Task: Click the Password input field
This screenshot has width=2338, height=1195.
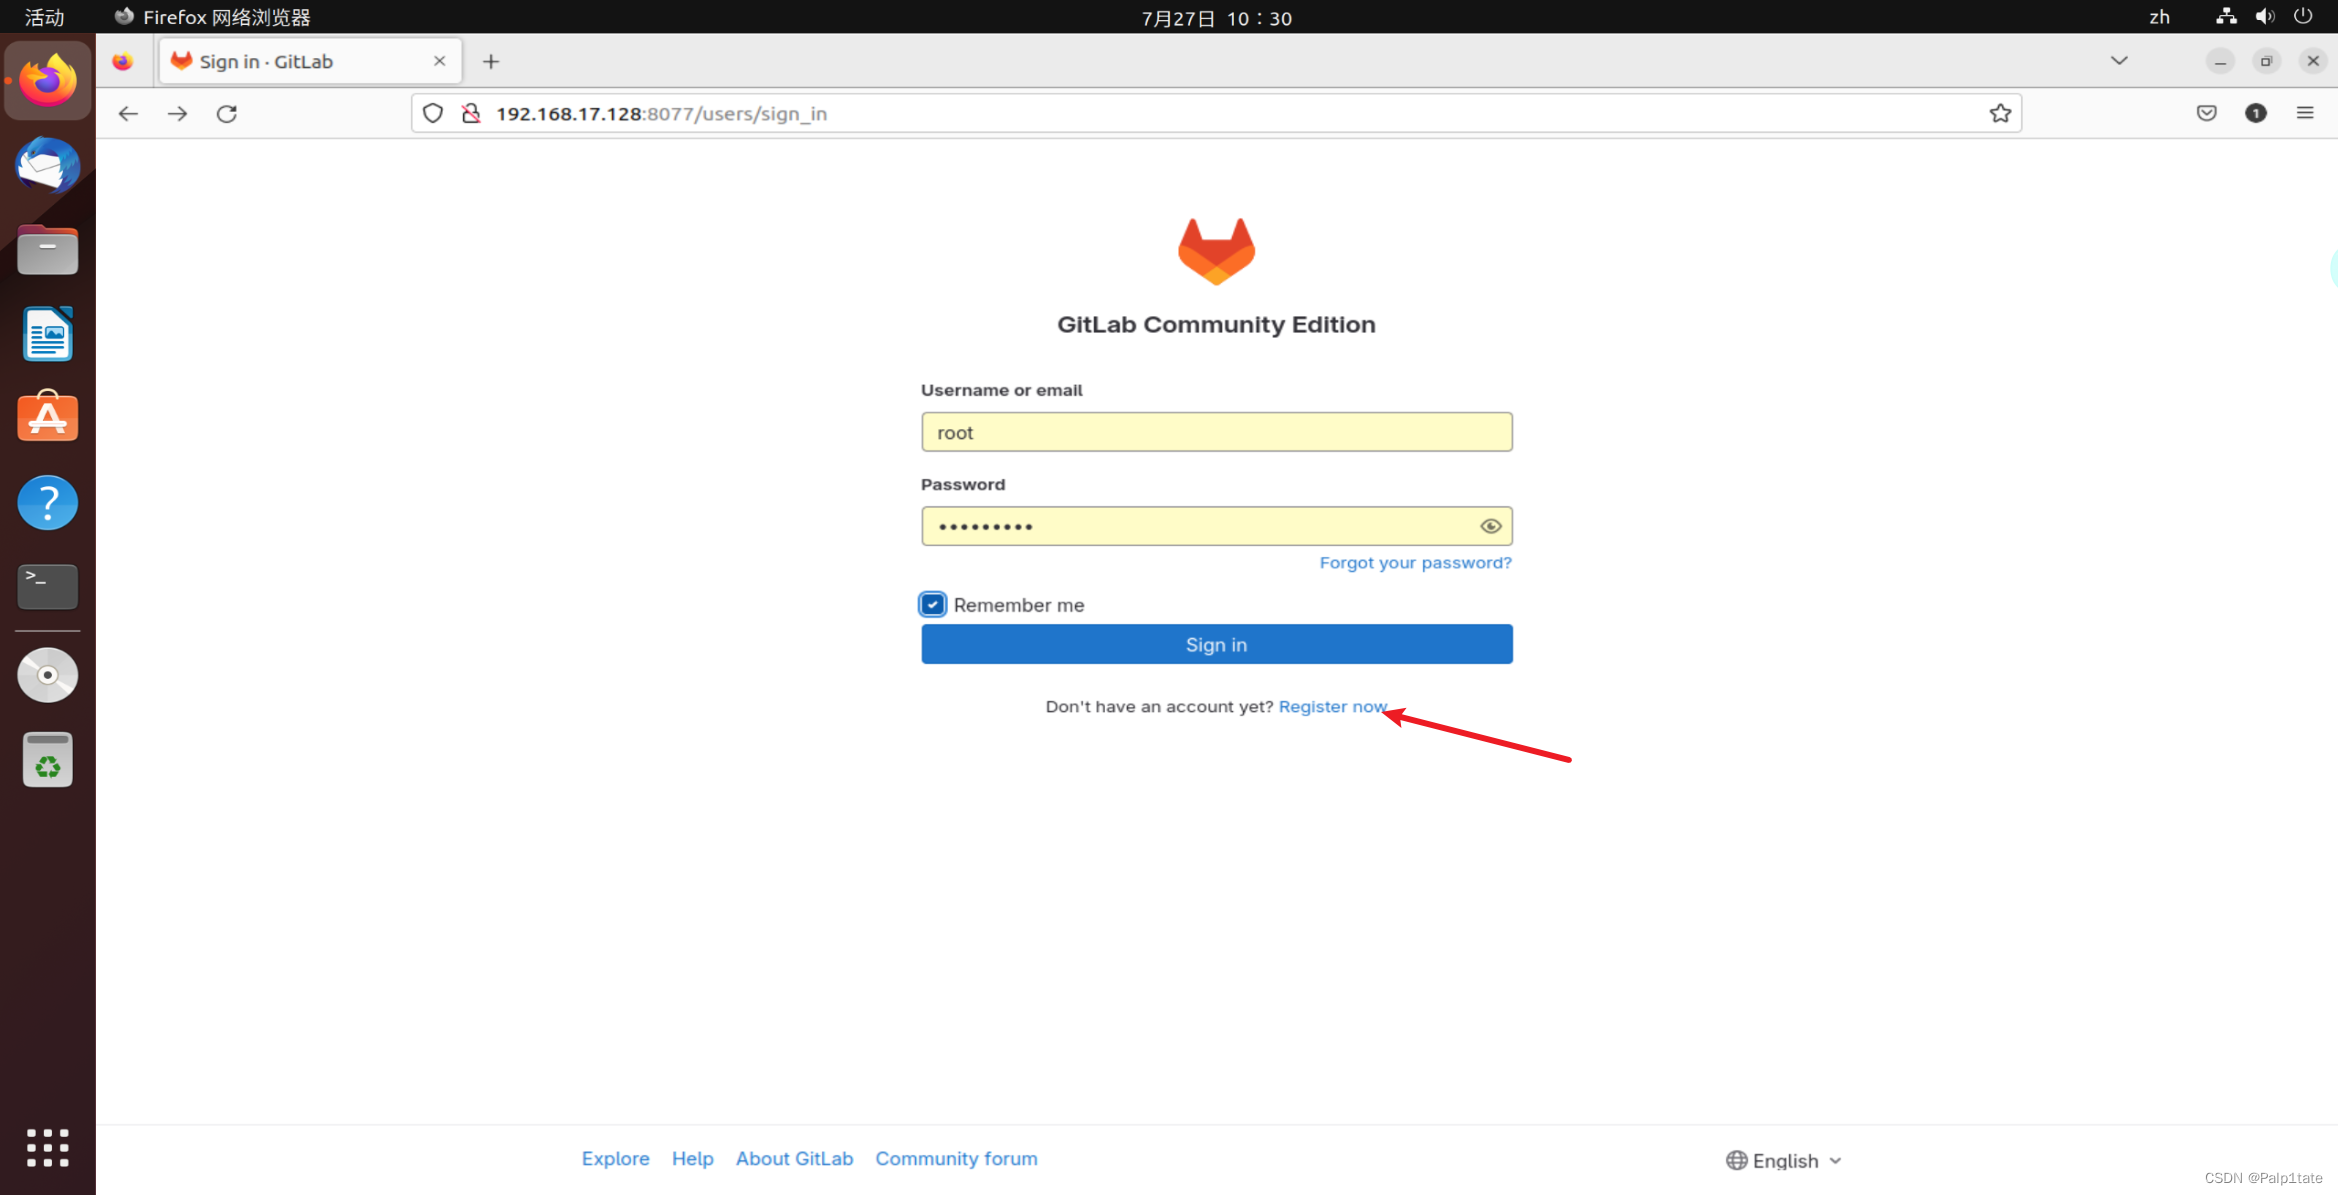Action: [x=1216, y=524]
